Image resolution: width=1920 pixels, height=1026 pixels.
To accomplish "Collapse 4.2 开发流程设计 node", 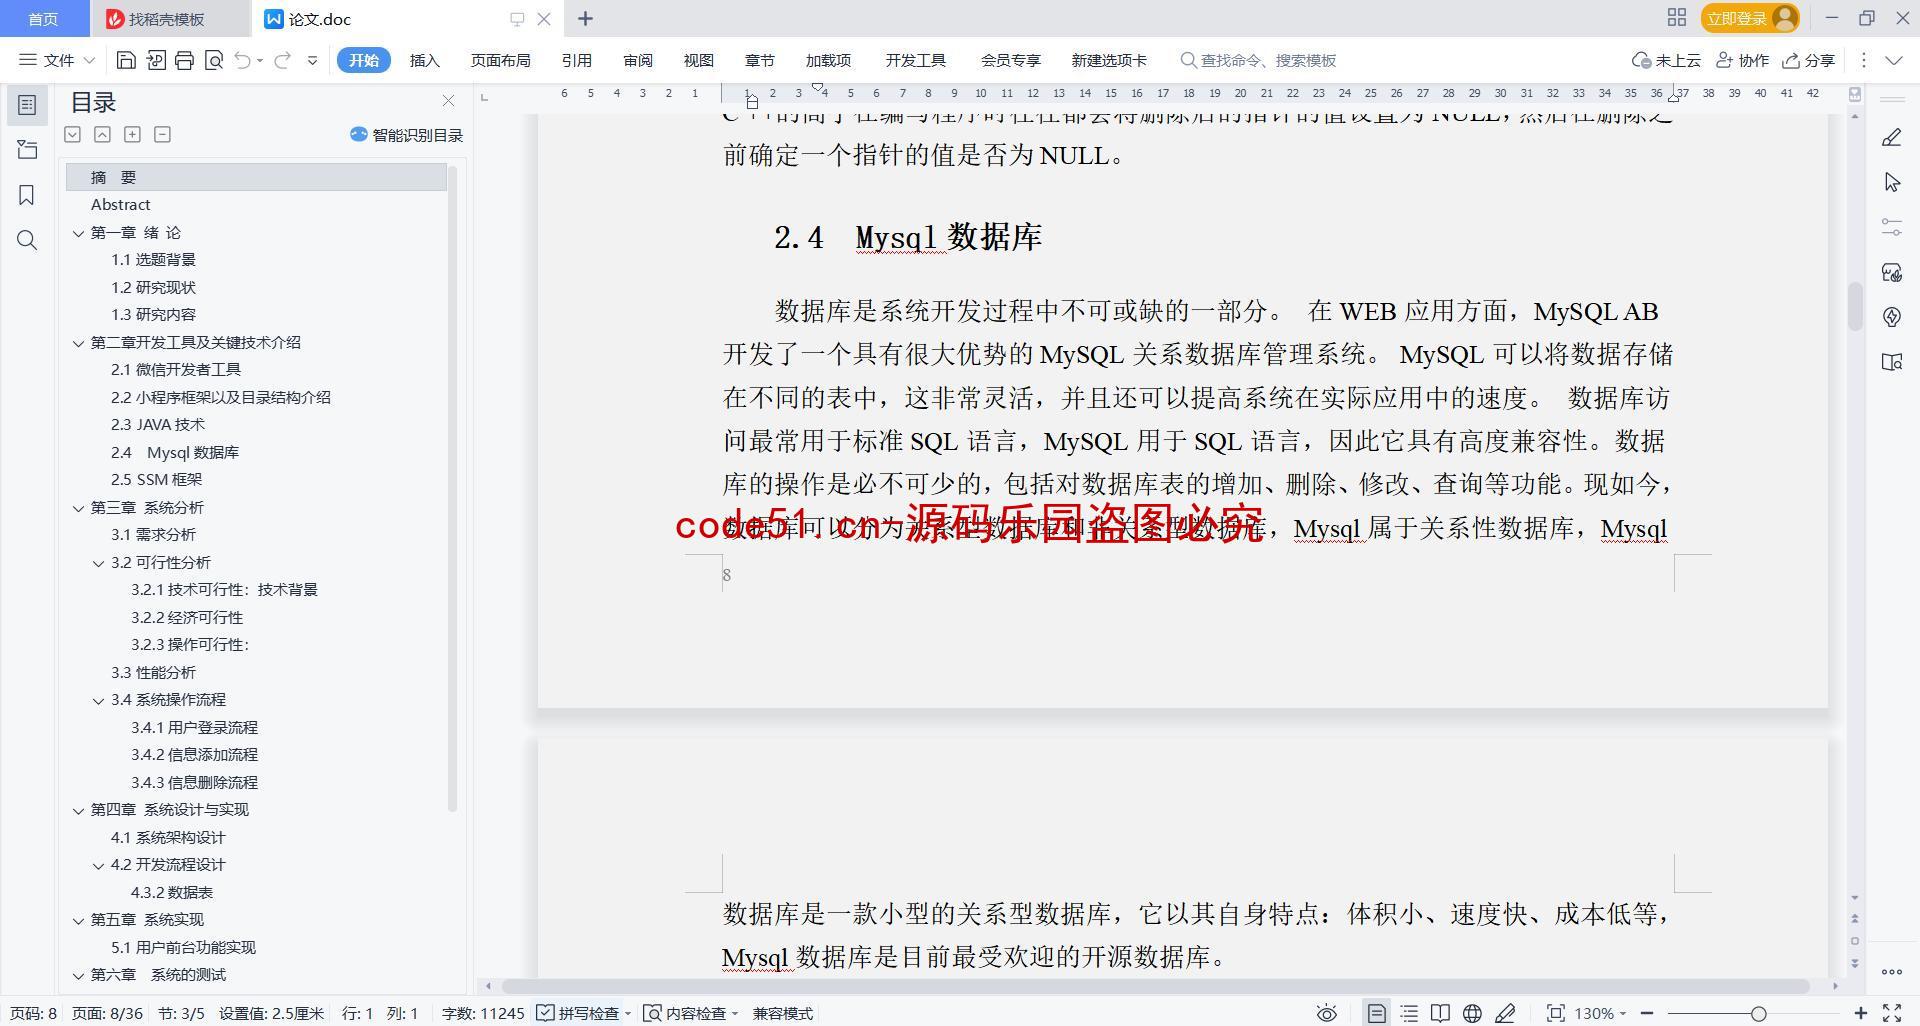I will (98, 865).
